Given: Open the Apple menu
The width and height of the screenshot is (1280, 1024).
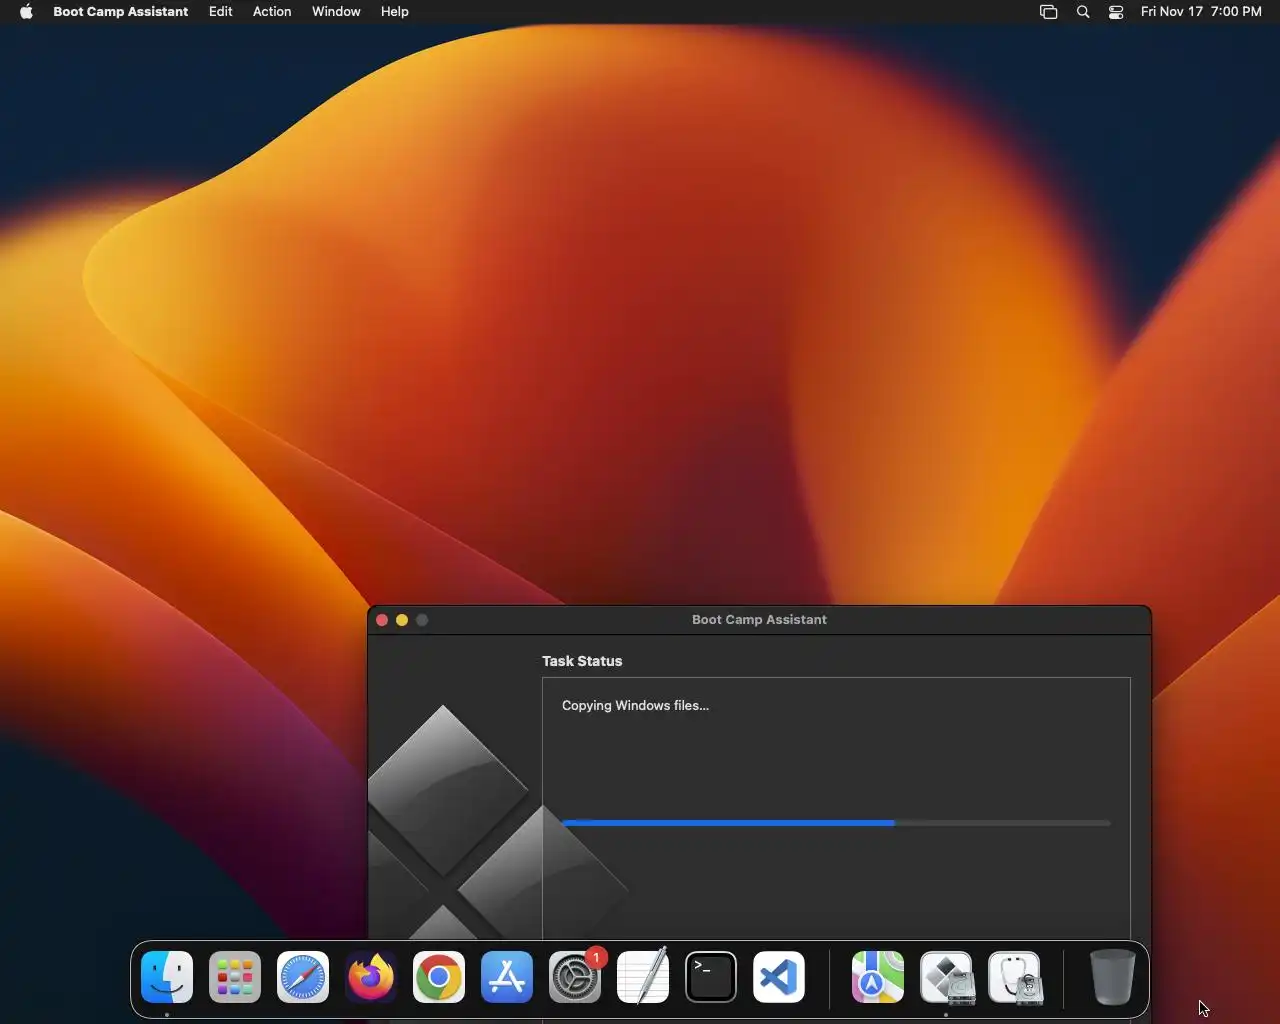Looking at the screenshot, I should pos(26,12).
